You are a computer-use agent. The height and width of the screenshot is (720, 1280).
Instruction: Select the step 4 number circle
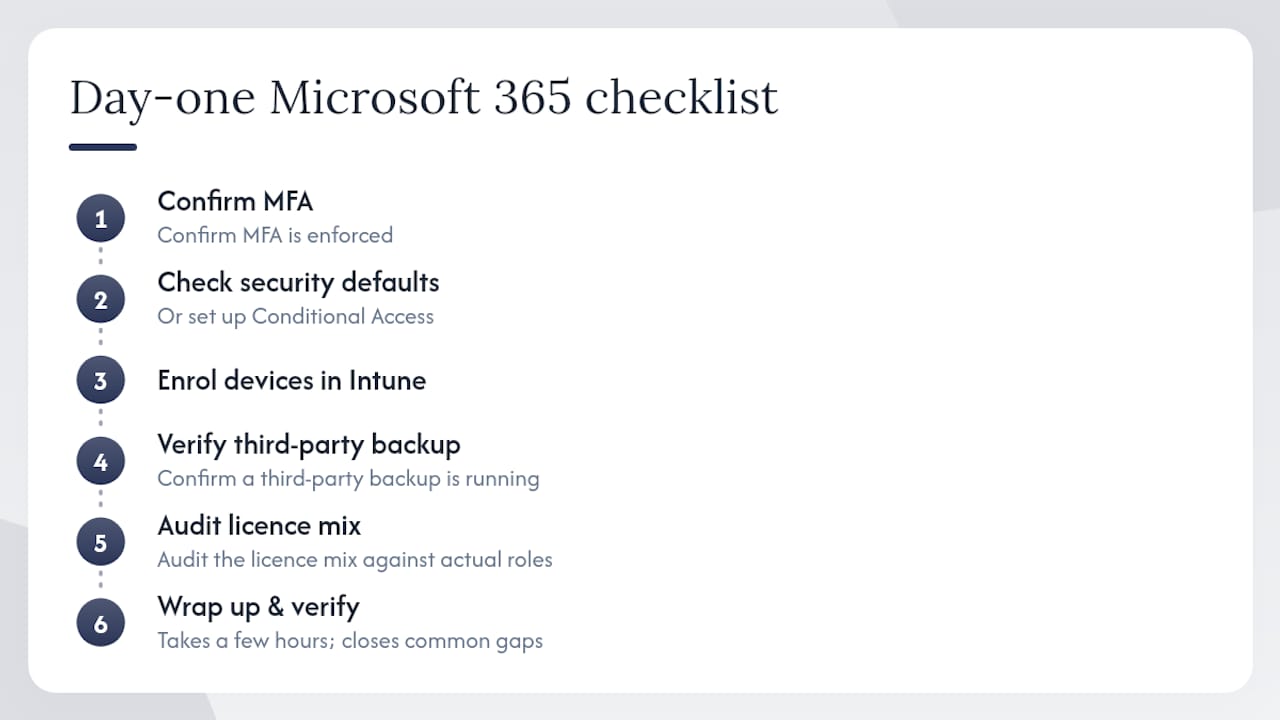[100, 461]
